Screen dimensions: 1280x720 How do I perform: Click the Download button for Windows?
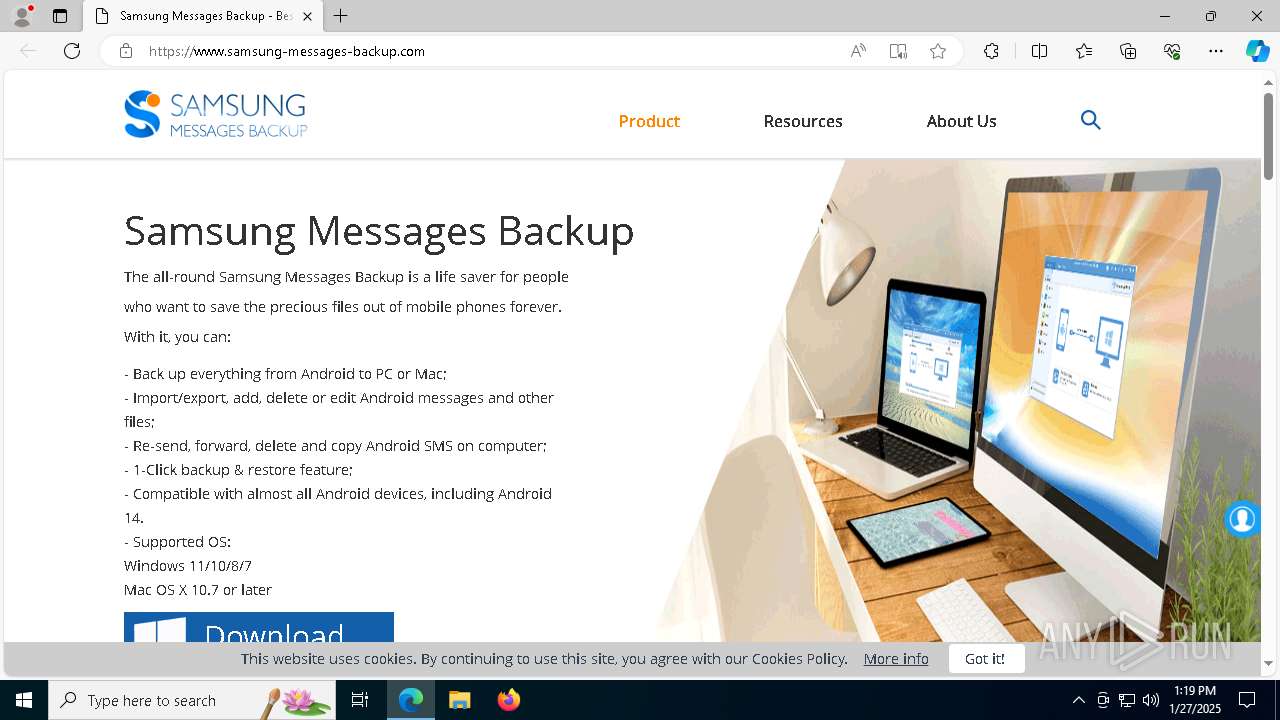click(259, 627)
